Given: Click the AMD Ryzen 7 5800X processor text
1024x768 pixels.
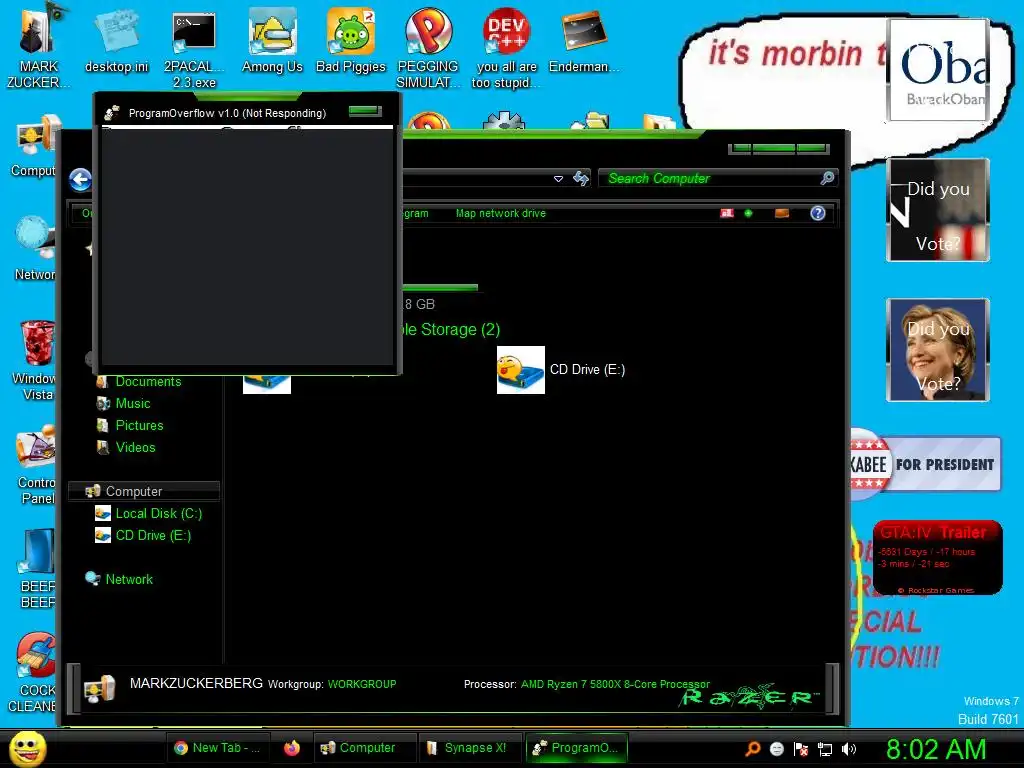Looking at the screenshot, I should pos(615,684).
